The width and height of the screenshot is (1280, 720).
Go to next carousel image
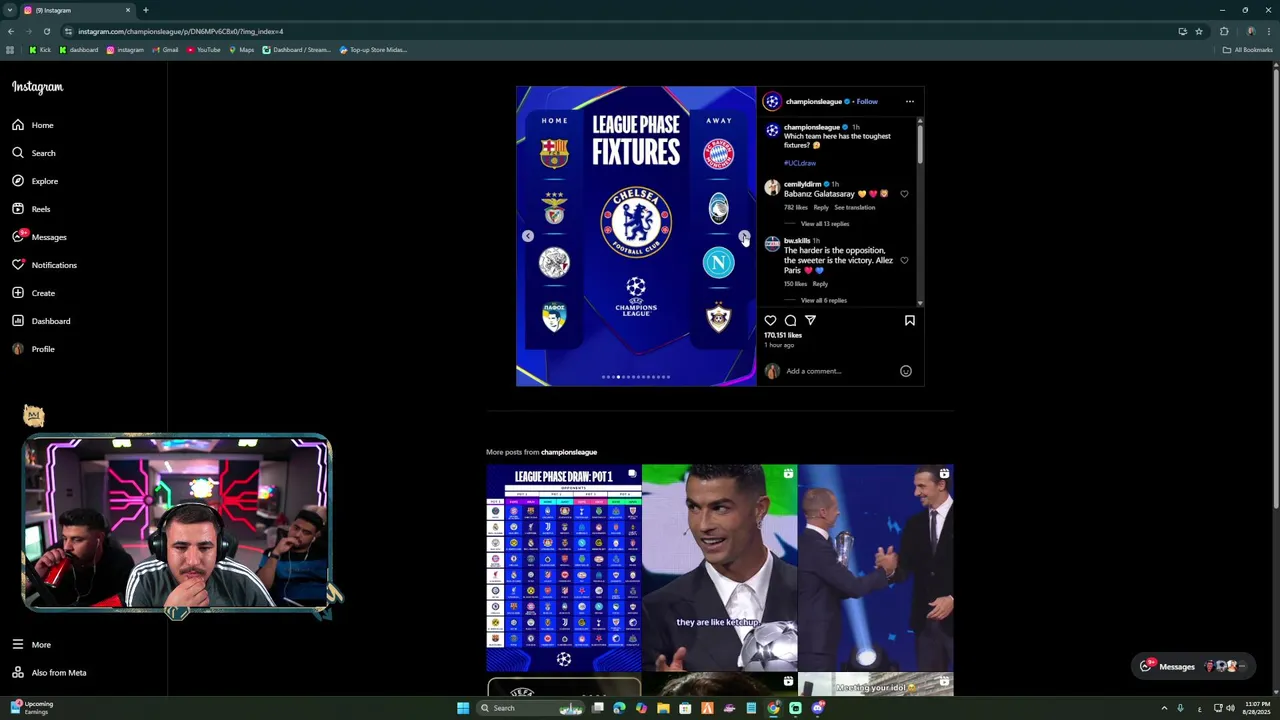click(744, 236)
